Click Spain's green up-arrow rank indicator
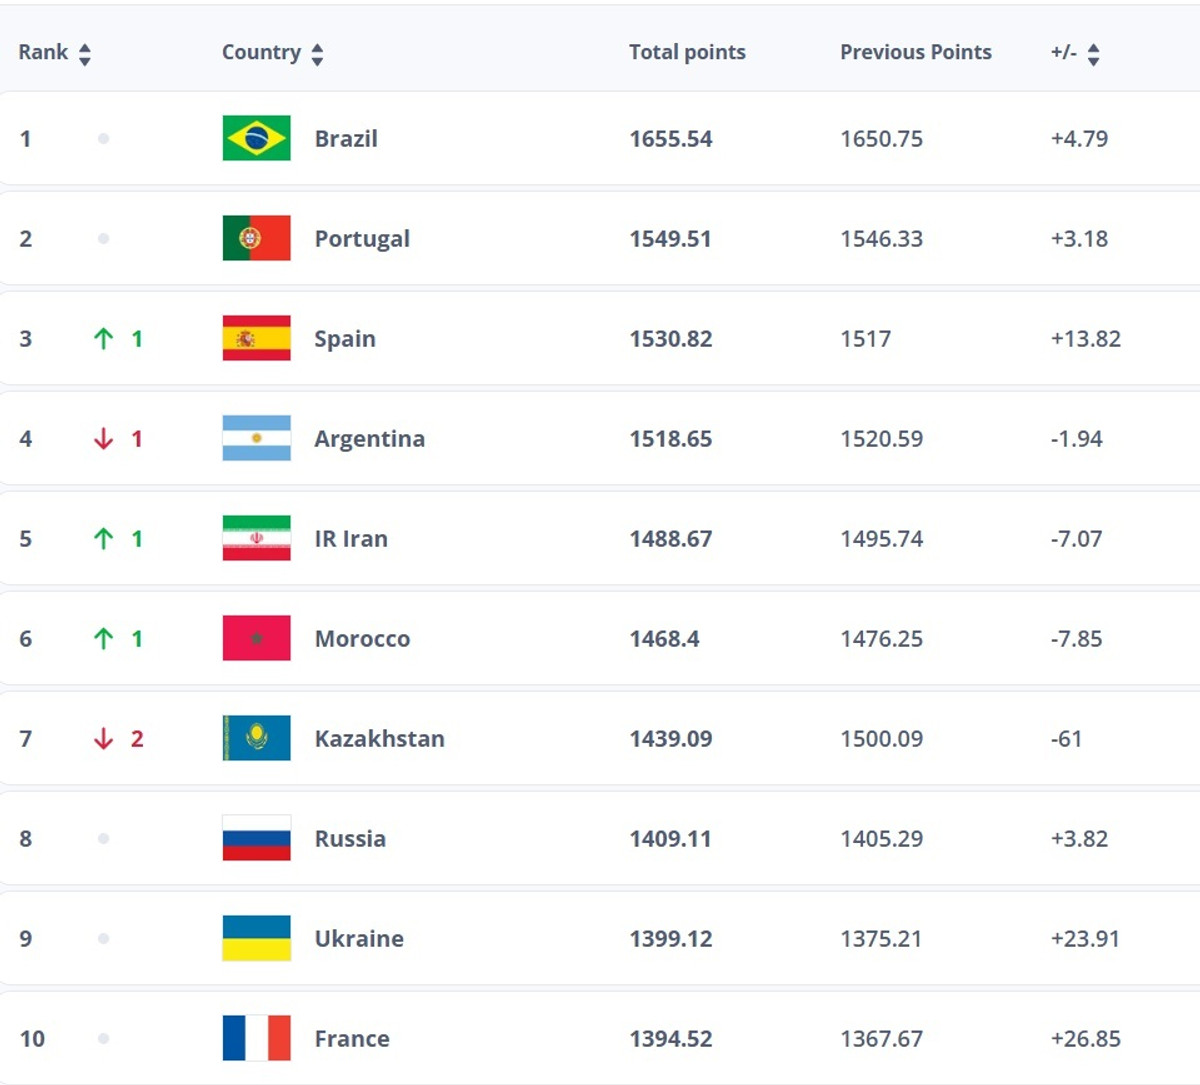1200x1085 pixels. [x=103, y=339]
